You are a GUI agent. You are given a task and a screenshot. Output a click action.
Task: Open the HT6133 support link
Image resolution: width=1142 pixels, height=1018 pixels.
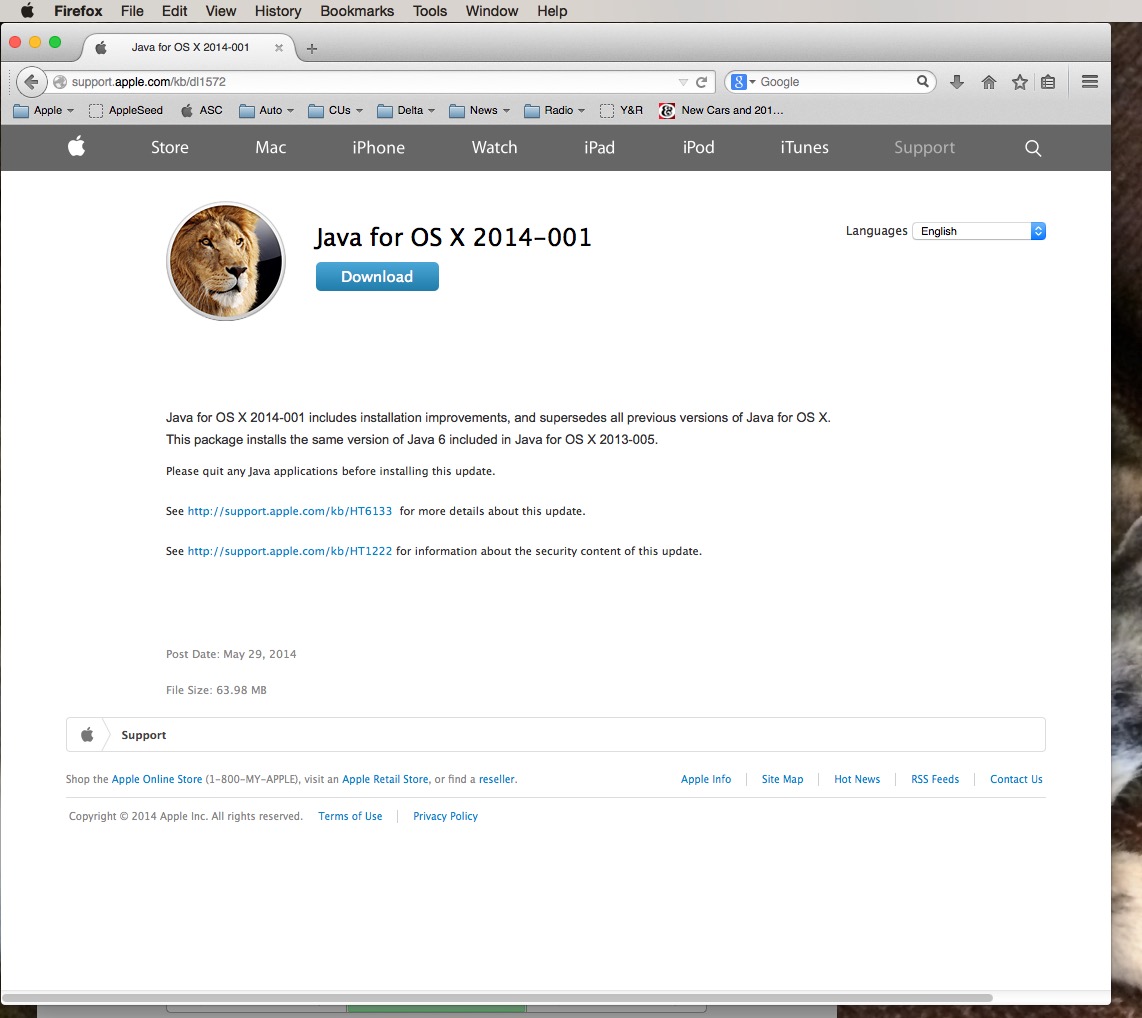coord(290,511)
